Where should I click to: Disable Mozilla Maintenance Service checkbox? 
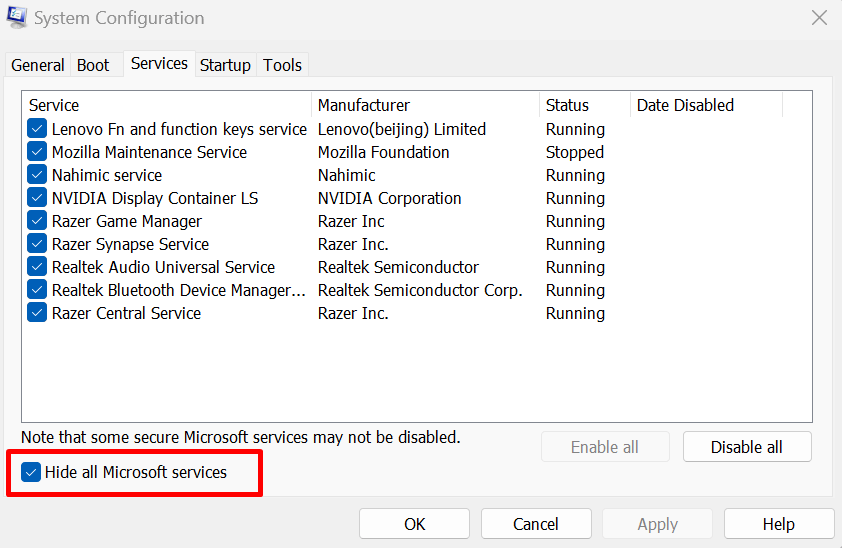(37, 152)
